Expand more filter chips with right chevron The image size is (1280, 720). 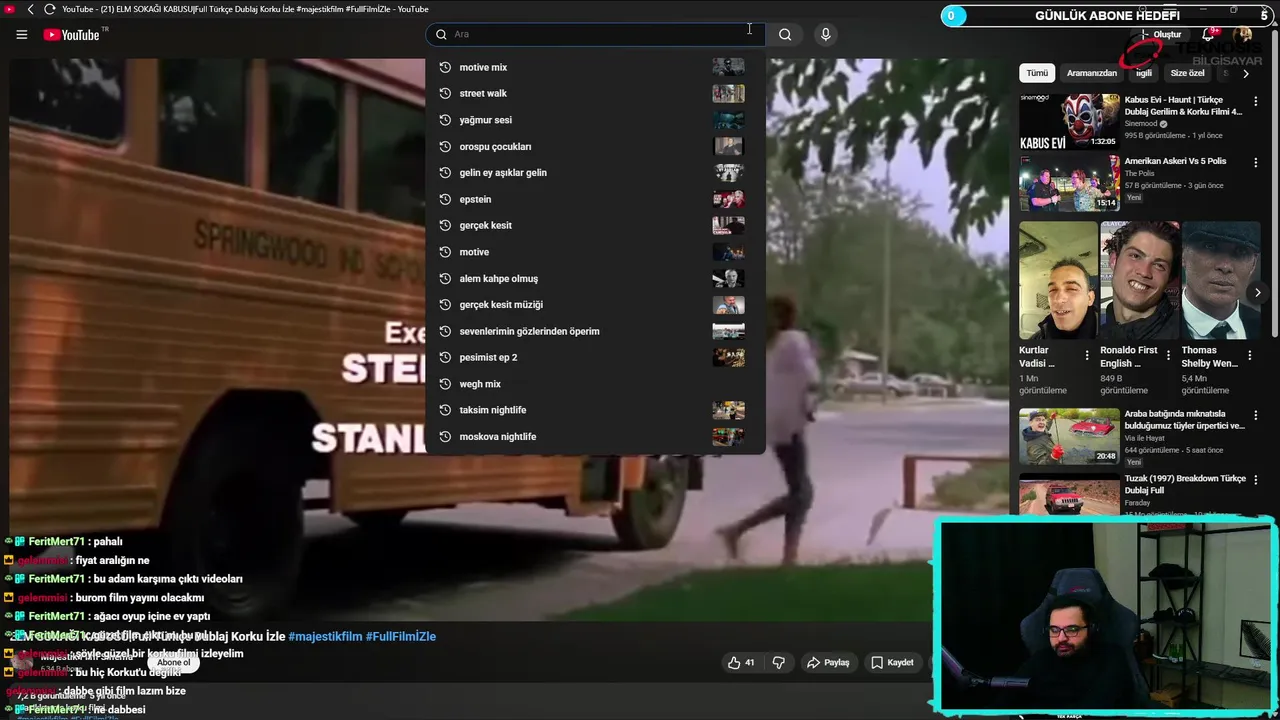[1245, 73]
